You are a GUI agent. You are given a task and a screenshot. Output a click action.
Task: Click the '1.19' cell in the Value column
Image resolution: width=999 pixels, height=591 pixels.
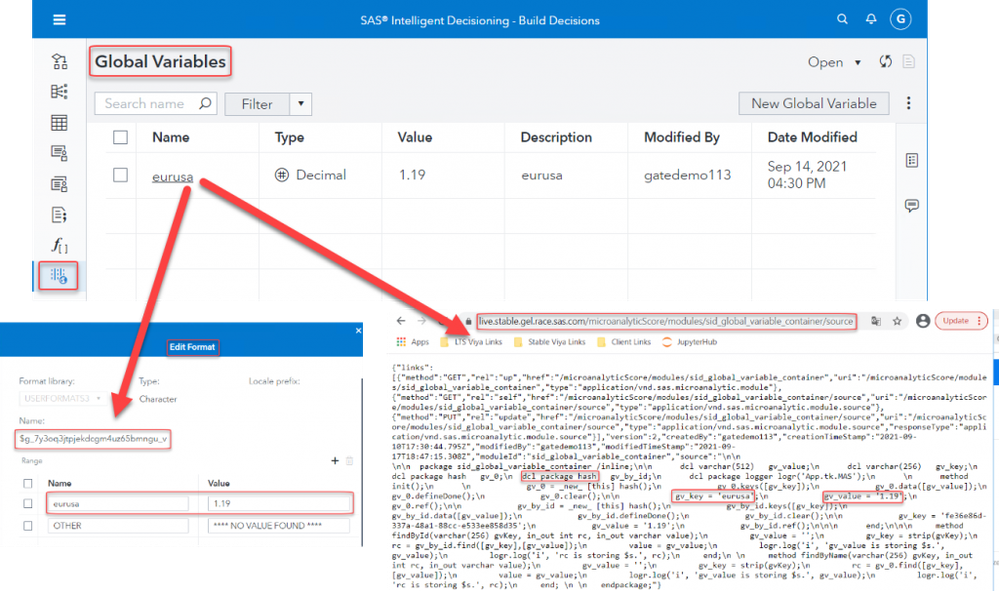click(x=412, y=174)
